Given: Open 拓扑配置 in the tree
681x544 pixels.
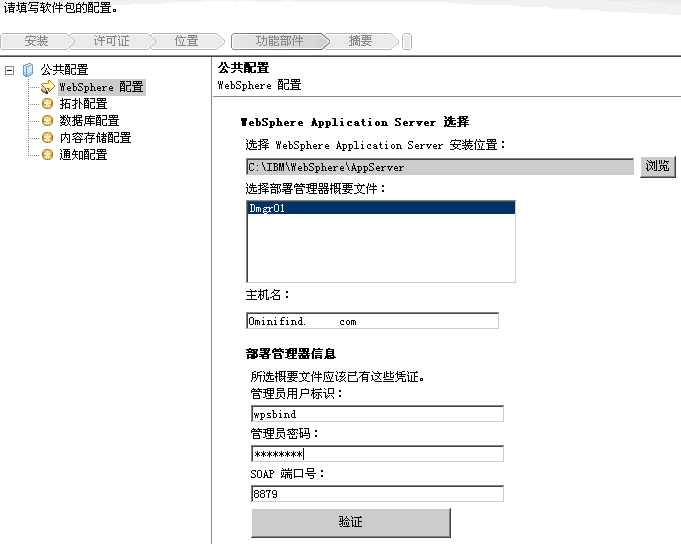Looking at the screenshot, I should 83,104.
